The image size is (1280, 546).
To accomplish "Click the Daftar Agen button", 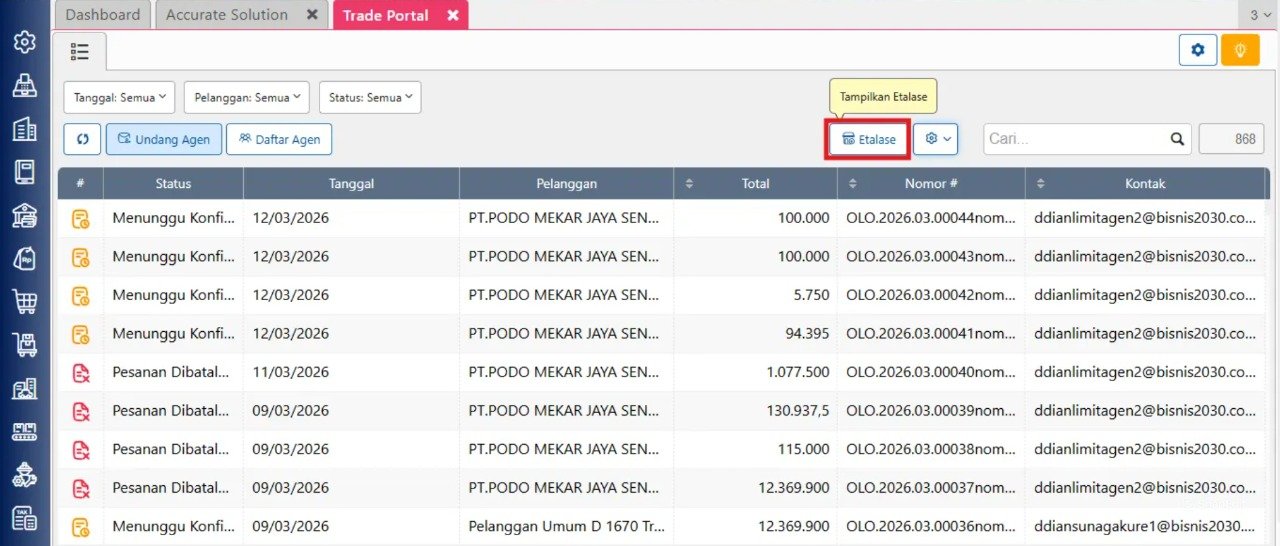I will coord(279,139).
